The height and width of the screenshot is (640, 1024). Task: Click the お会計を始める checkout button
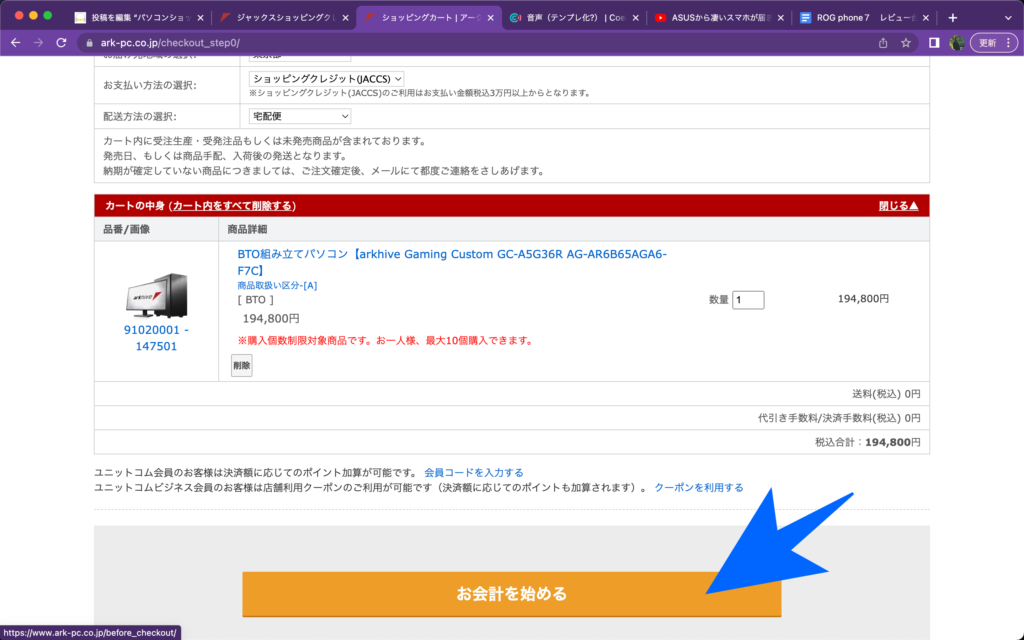pyautogui.click(x=511, y=594)
